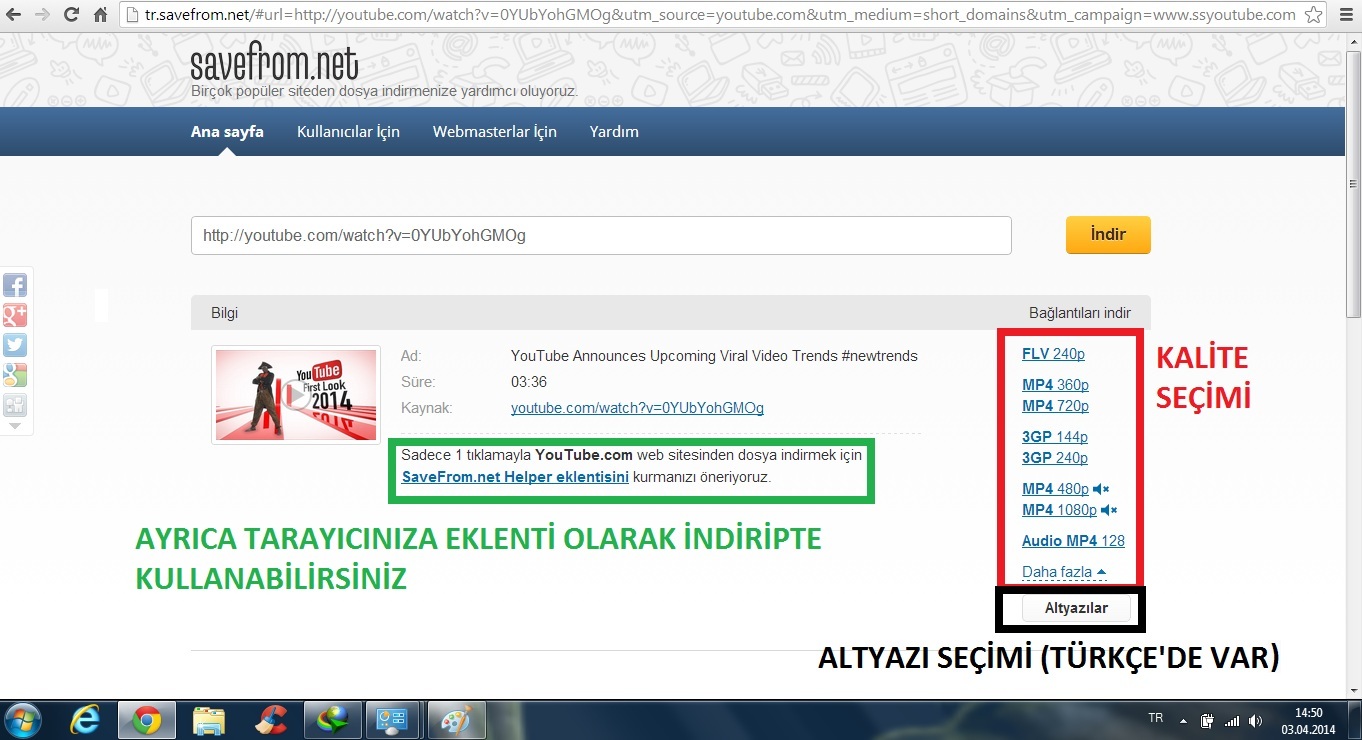Bookmark this page with the star icon

tap(1315, 16)
